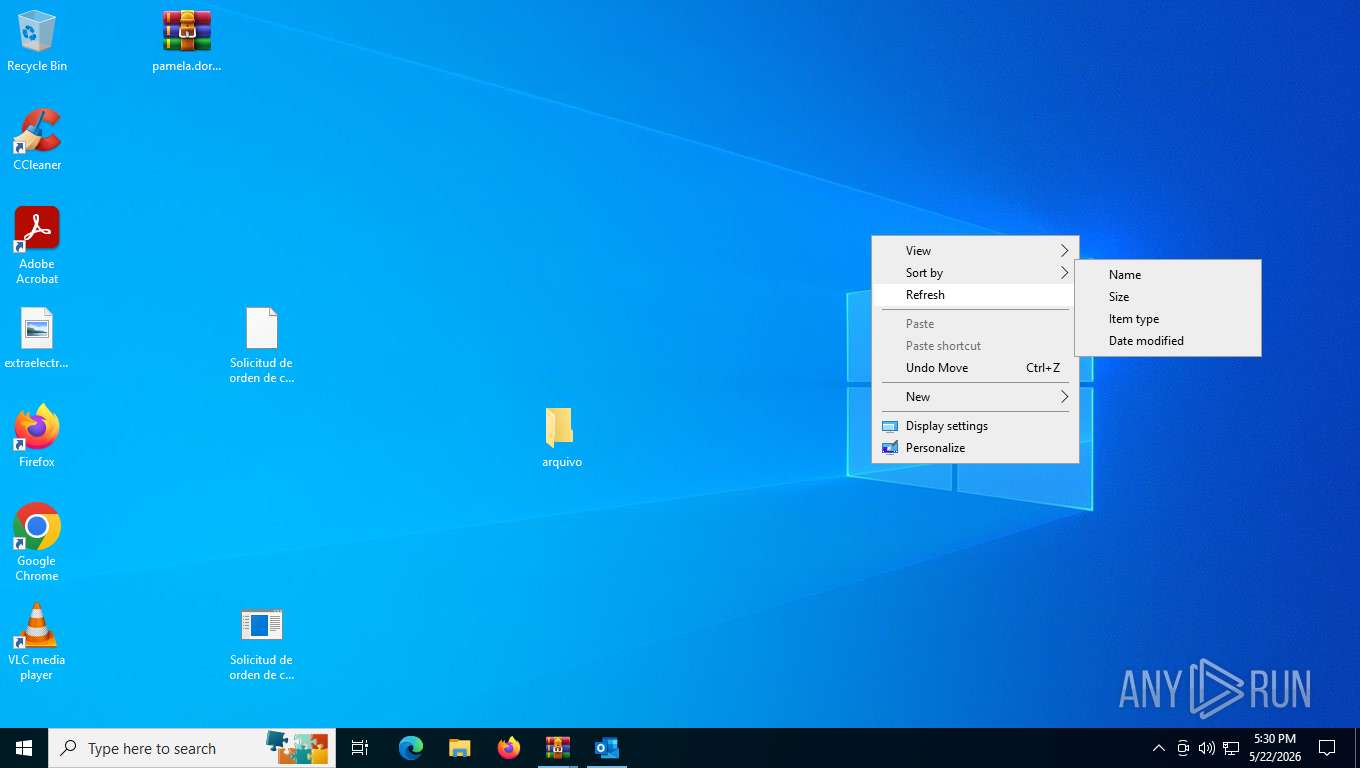Open Display settings from context menu
Viewport: 1360px width, 768px height.
[975, 426]
